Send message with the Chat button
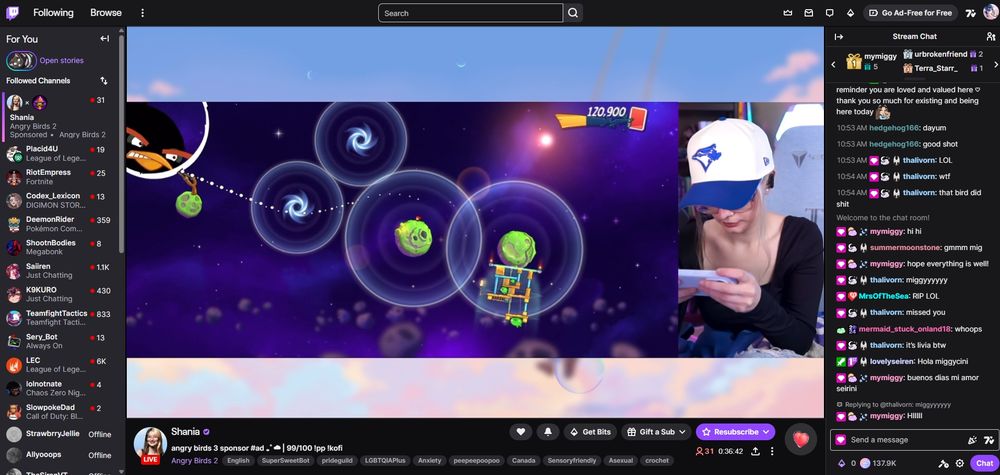Viewport: 1000px width, 475px height. coord(984,464)
